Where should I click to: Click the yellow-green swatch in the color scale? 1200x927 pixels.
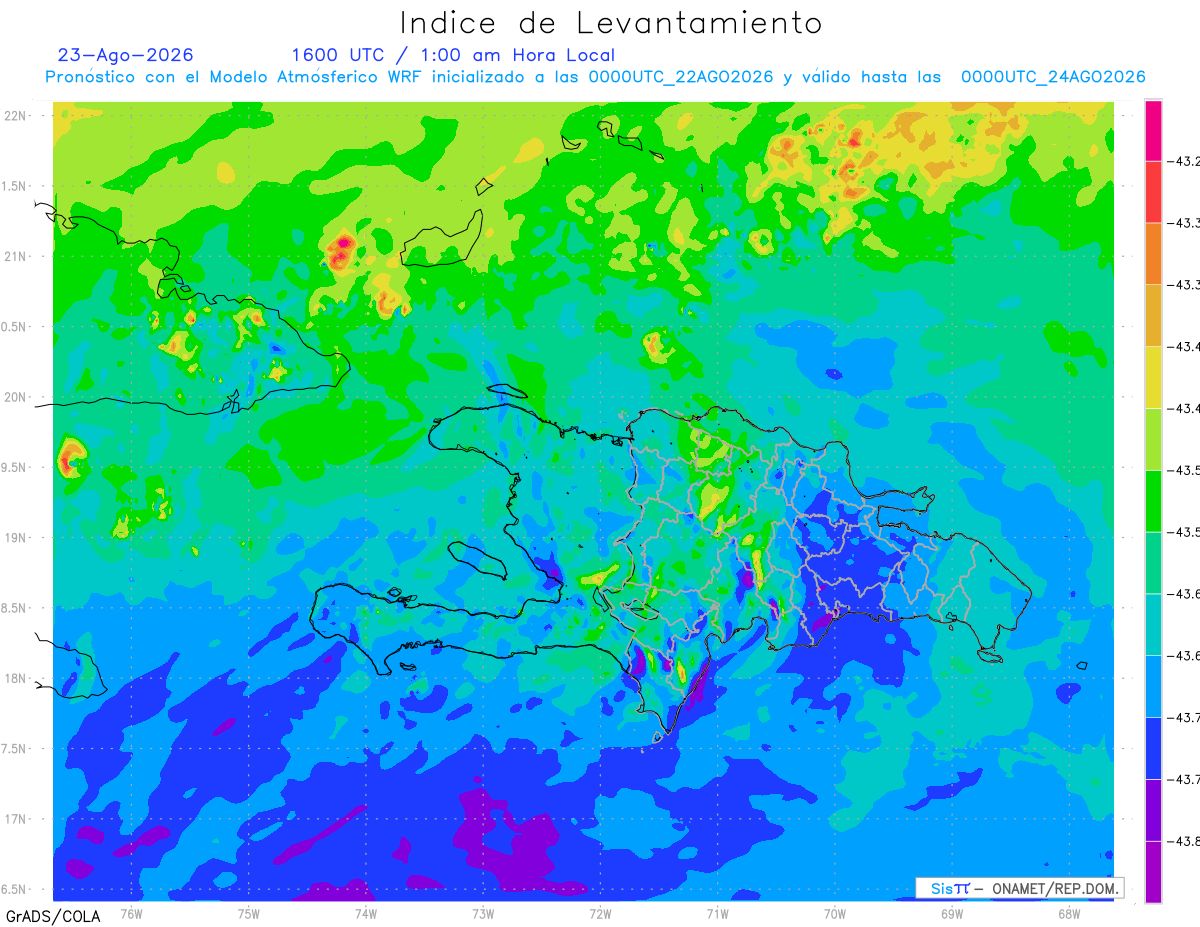click(x=1153, y=439)
